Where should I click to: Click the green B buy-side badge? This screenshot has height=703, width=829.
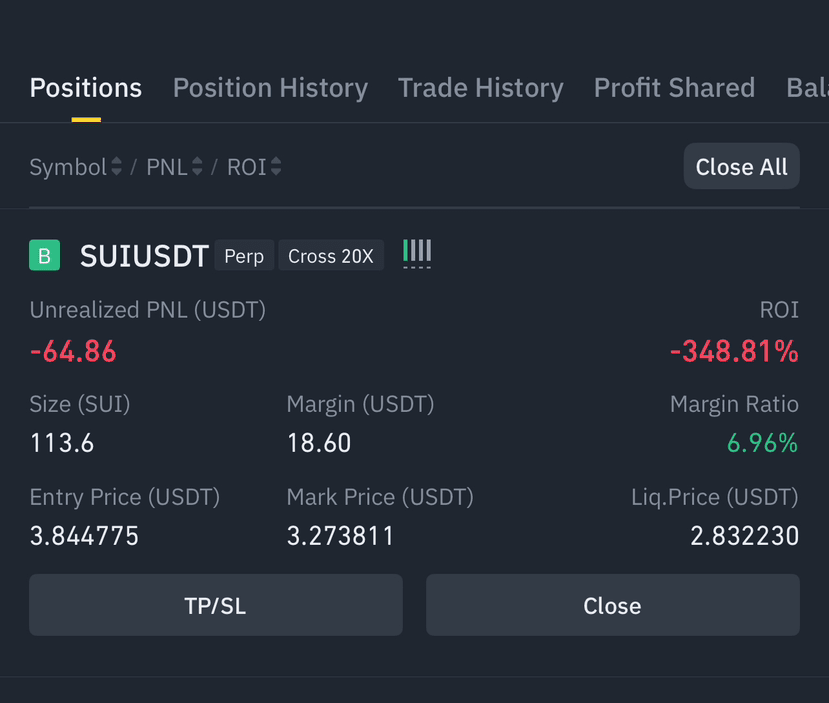44,255
